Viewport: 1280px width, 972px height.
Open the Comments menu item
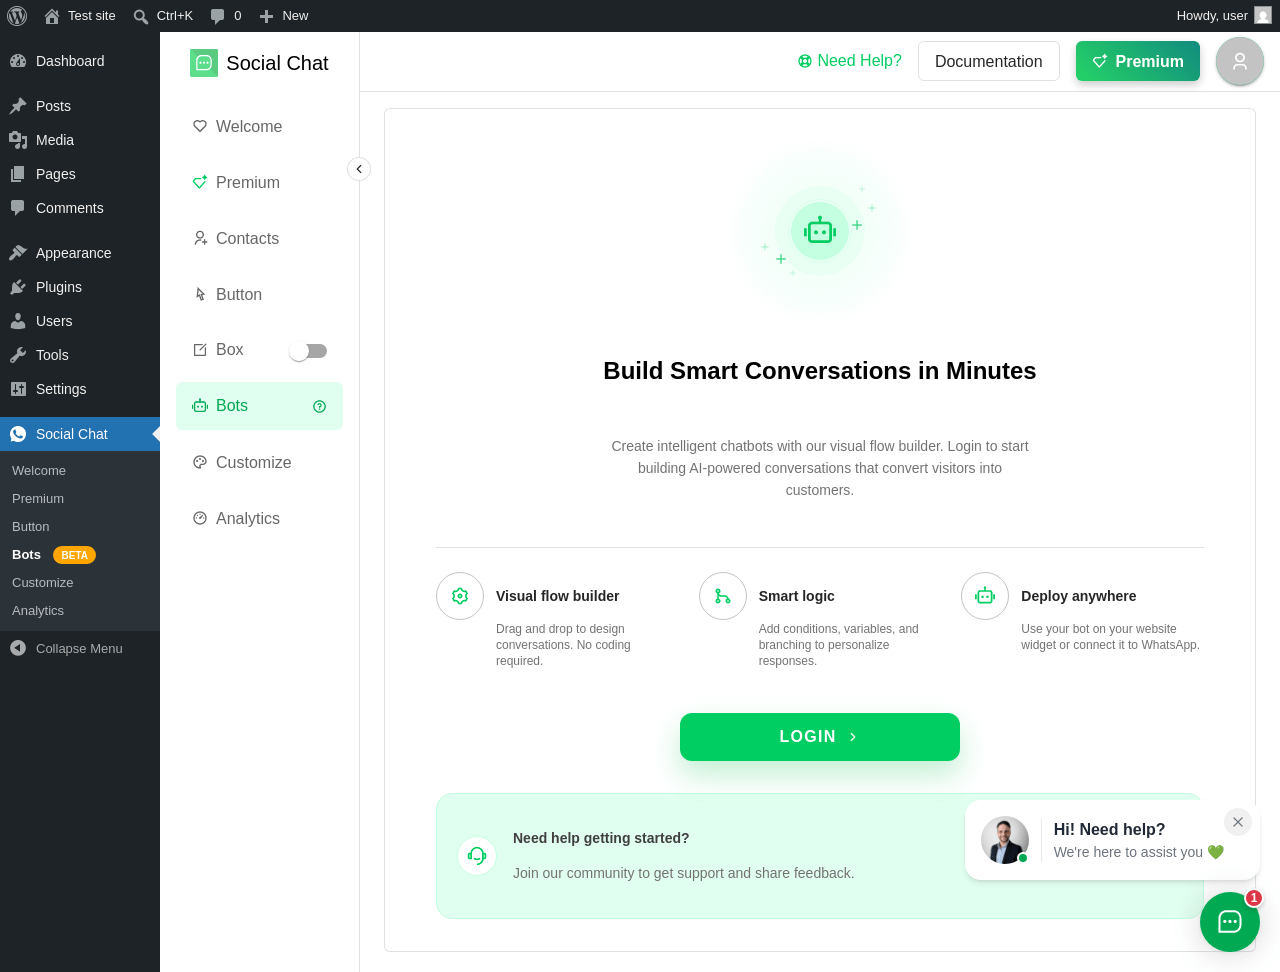pos(80,208)
